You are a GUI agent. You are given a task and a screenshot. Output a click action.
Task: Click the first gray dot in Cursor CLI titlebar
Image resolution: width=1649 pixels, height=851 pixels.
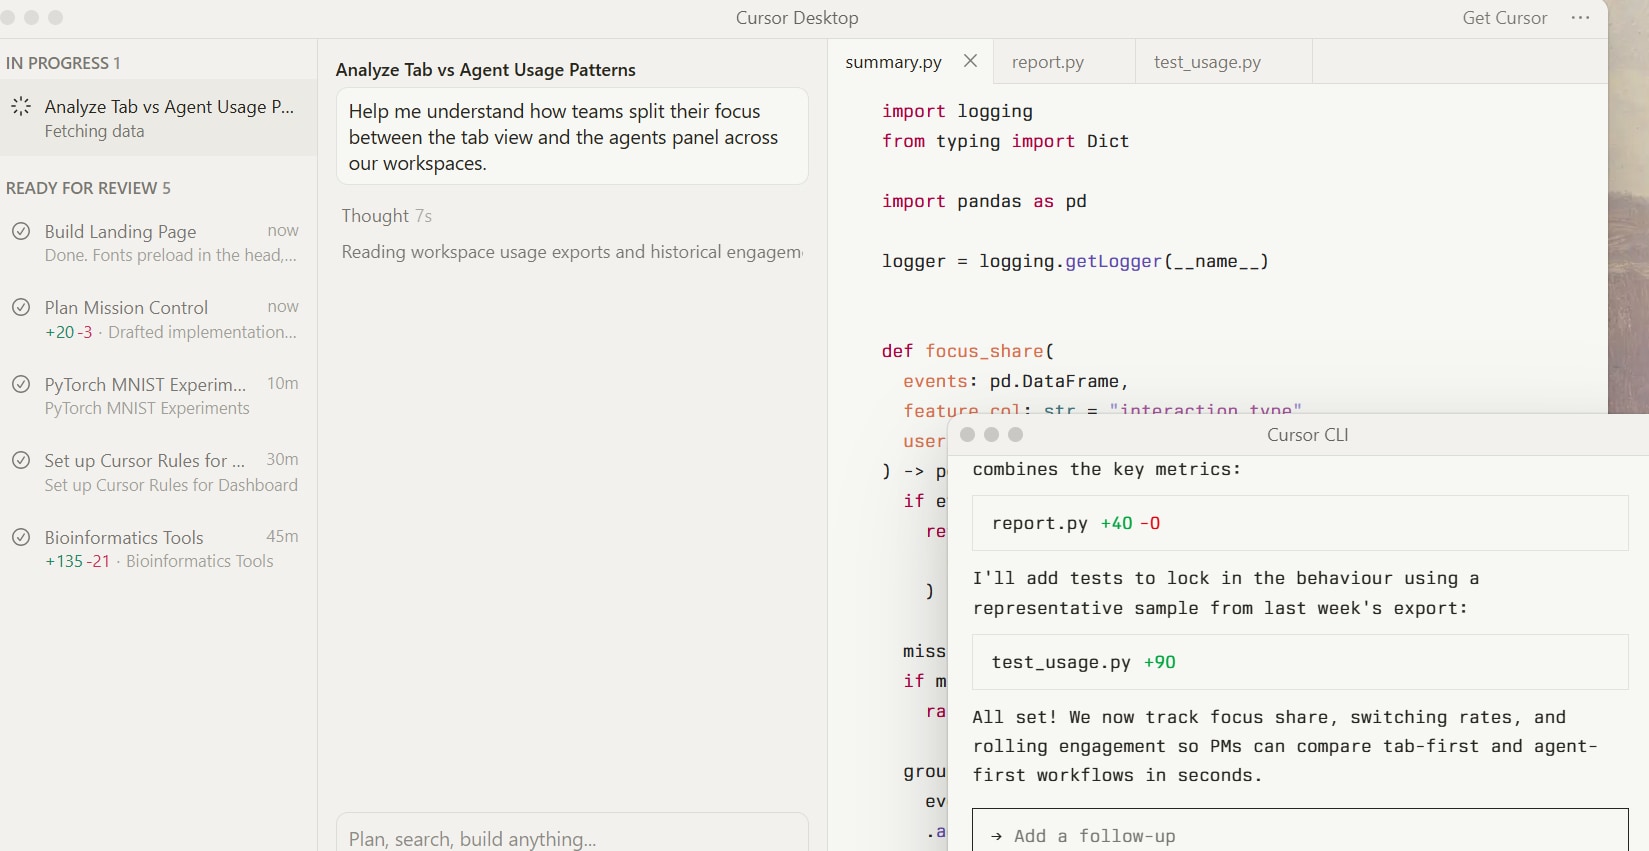click(x=967, y=434)
